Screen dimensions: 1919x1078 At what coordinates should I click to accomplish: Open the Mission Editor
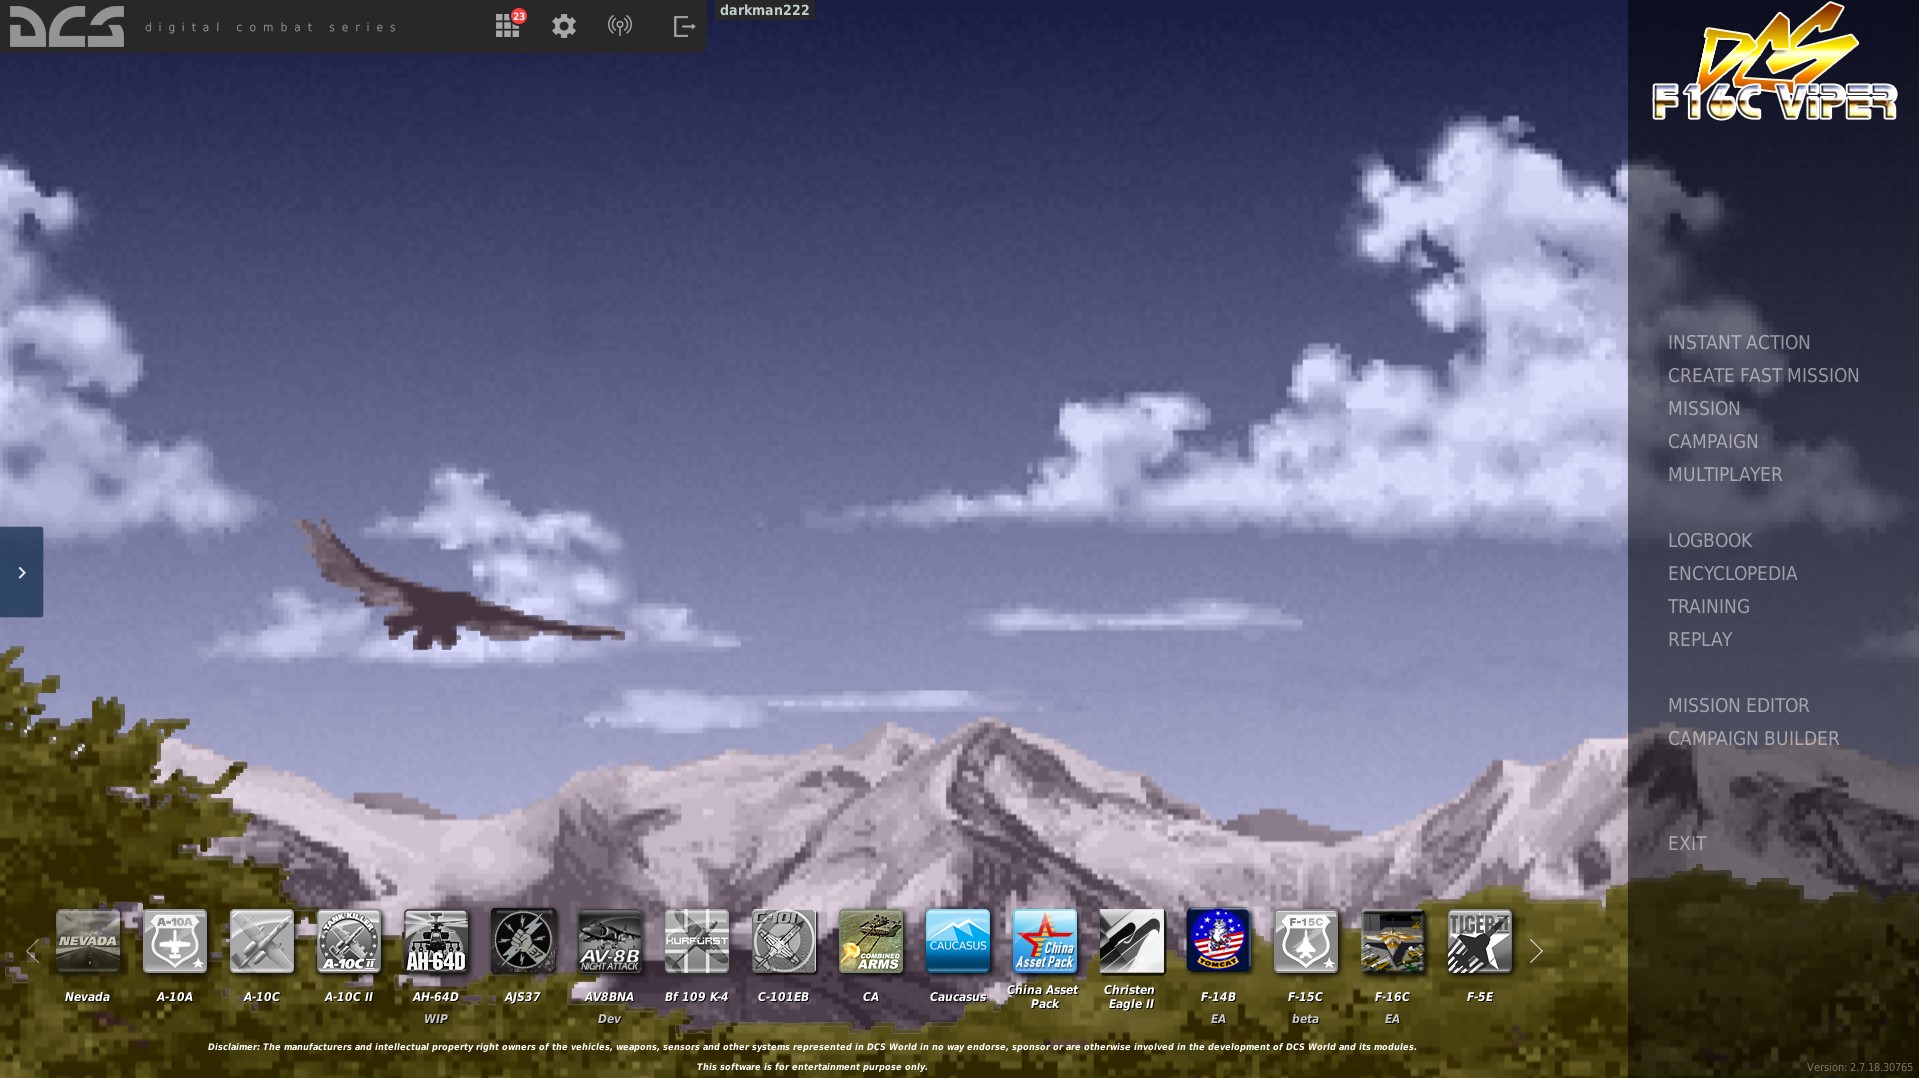point(1737,705)
